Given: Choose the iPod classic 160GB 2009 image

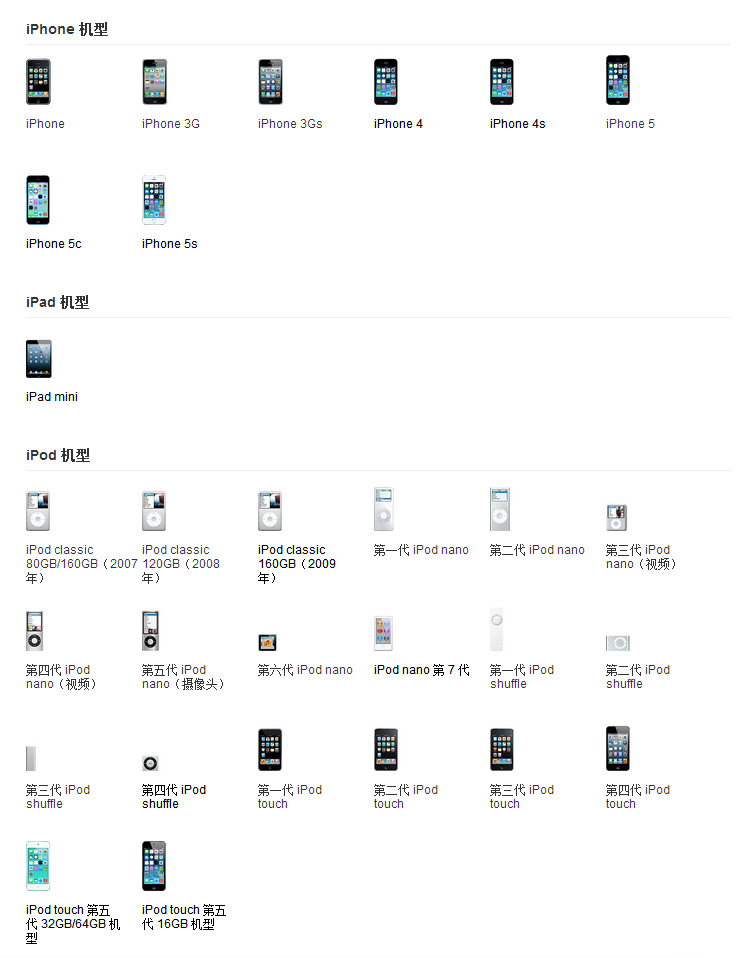Looking at the screenshot, I should (x=270, y=511).
